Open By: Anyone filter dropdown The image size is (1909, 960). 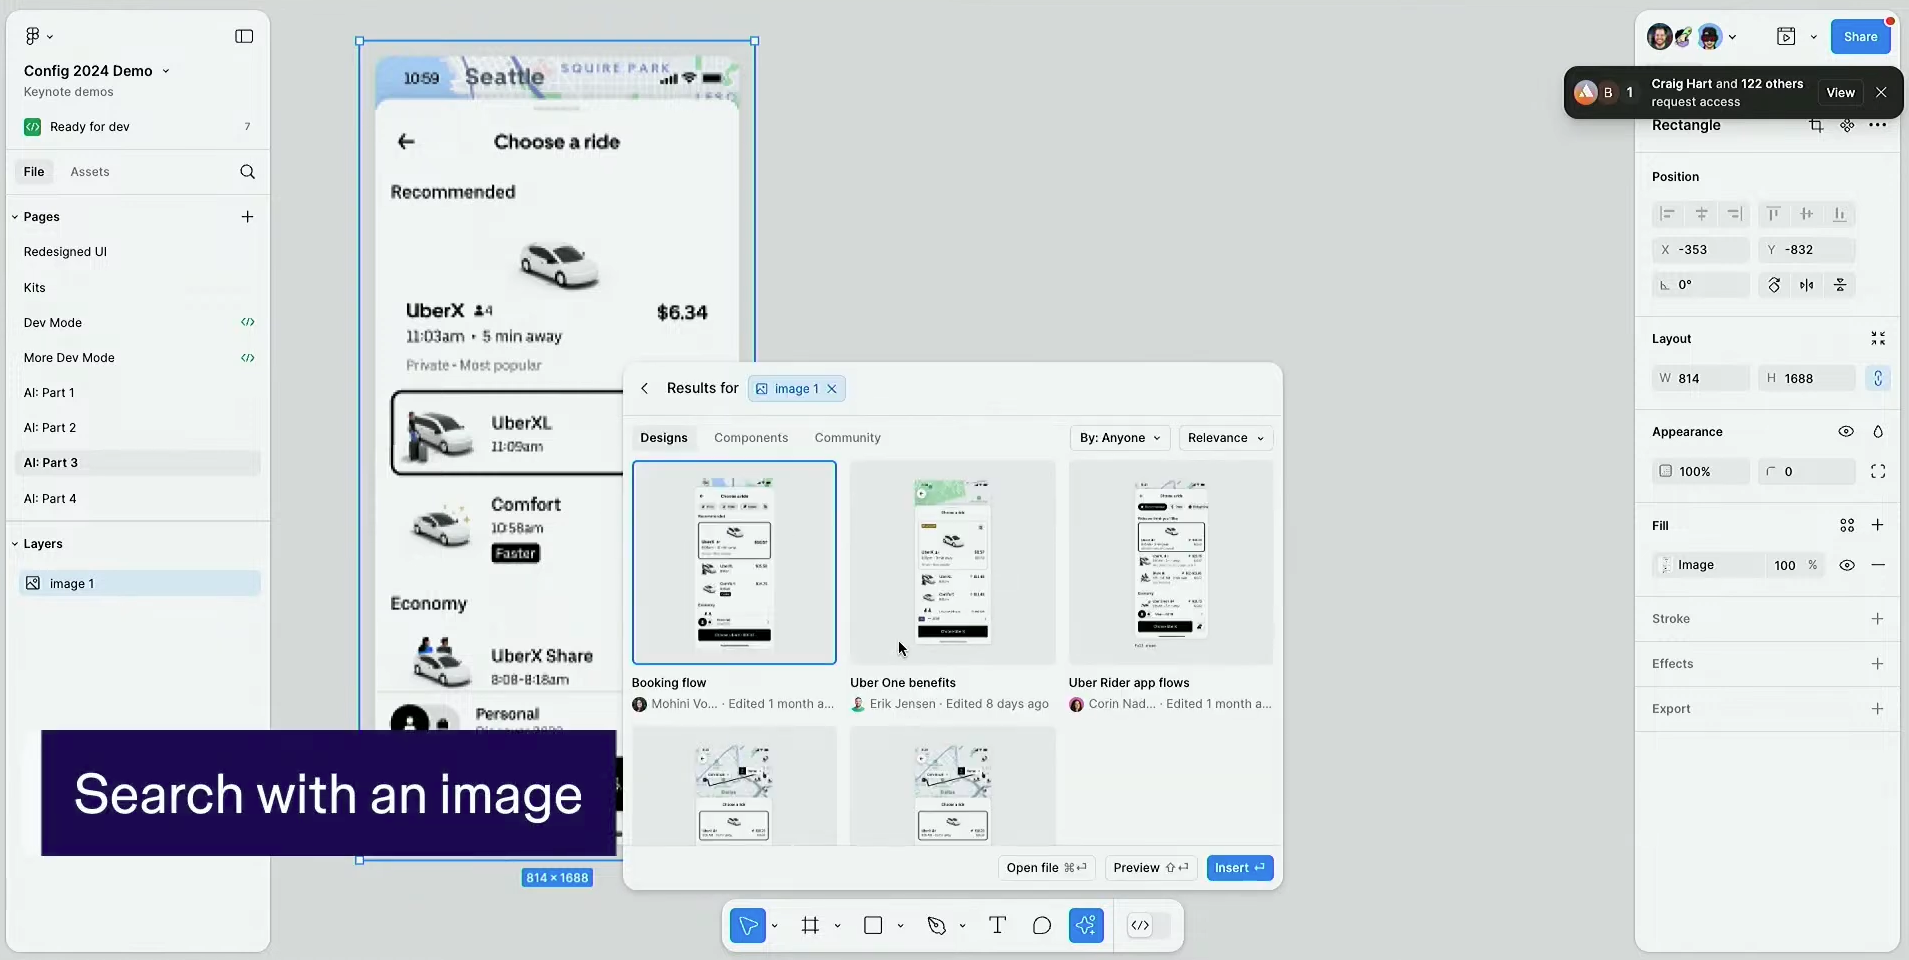click(x=1119, y=438)
